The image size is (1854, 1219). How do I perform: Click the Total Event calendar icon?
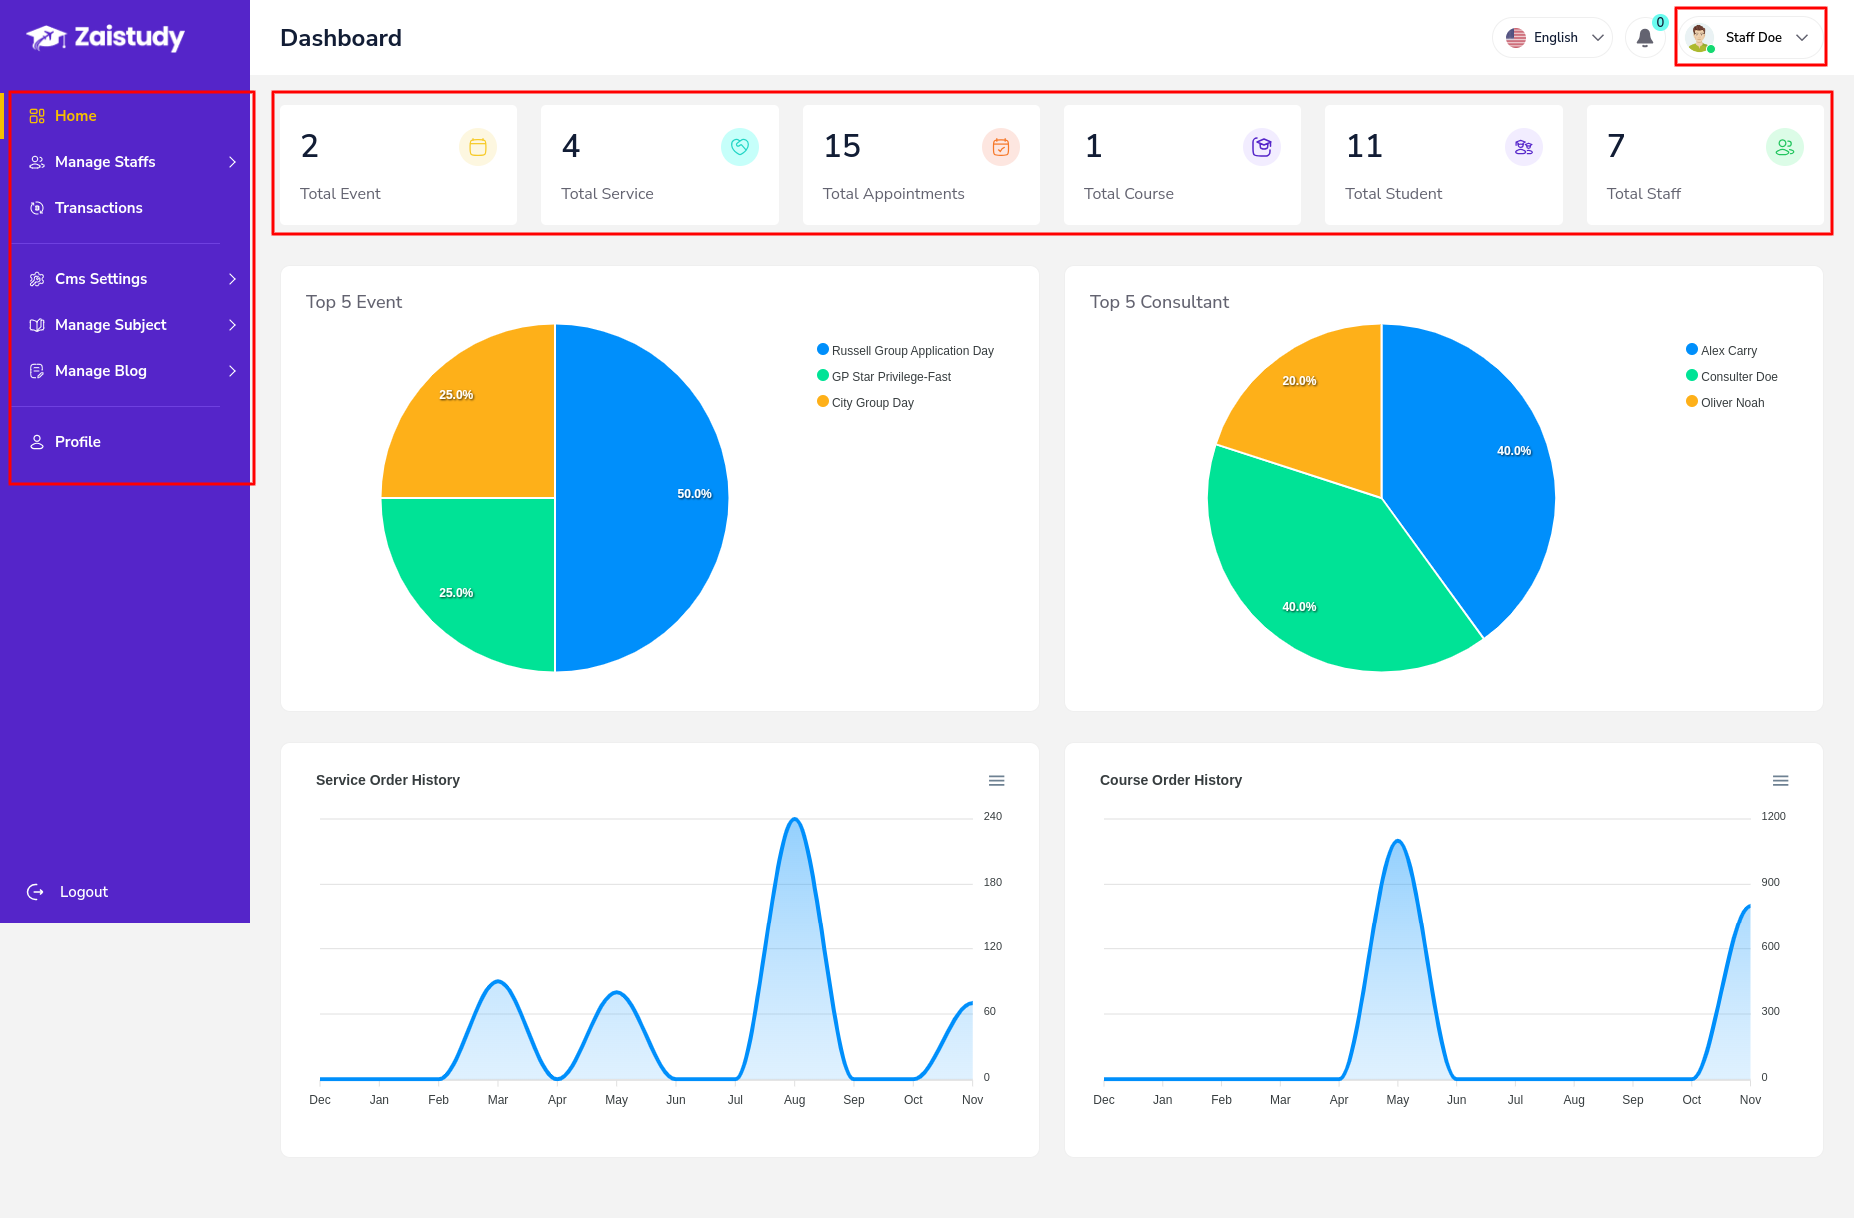click(478, 147)
